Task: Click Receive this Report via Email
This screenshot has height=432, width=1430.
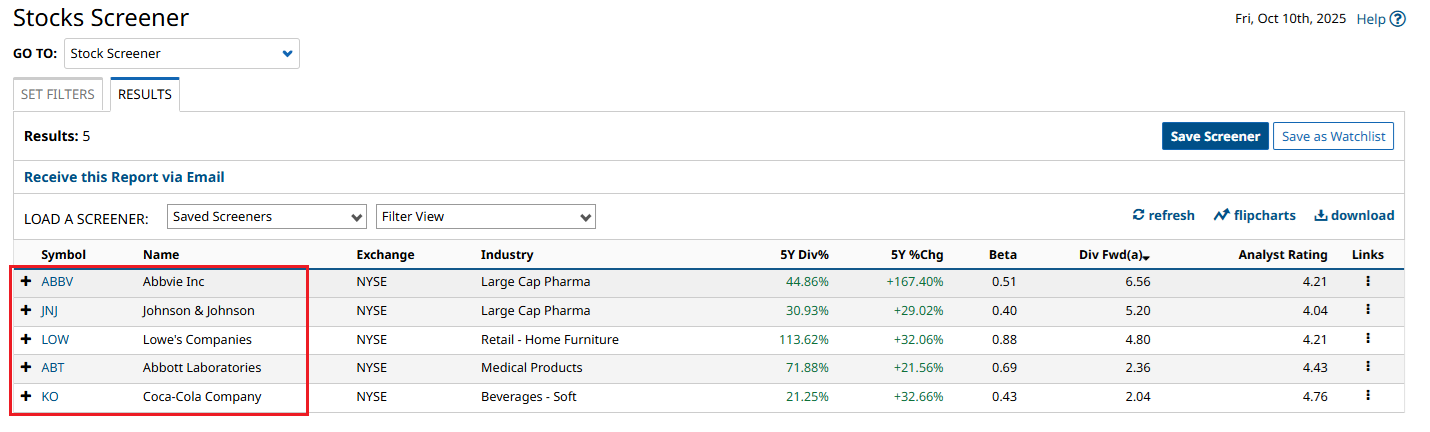Action: coord(124,177)
